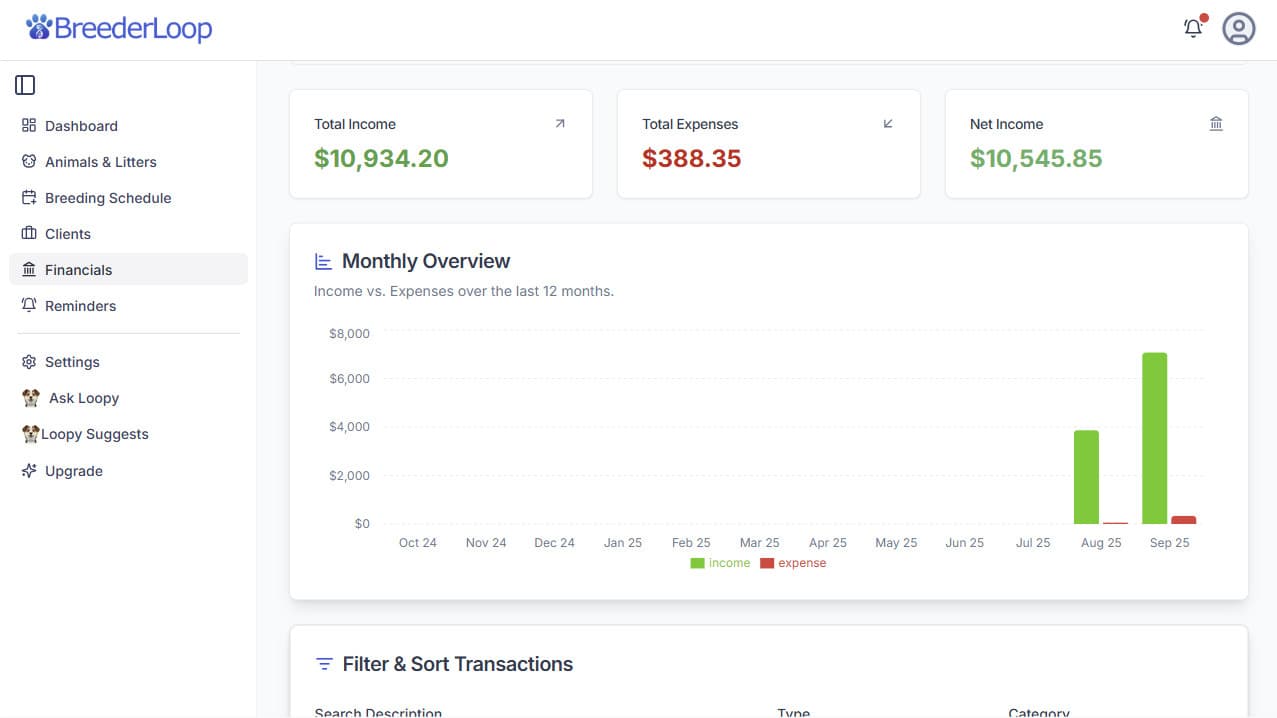This screenshot has height=718, width=1277.
Task: Click the Upgrade button in sidebar
Action: 74,471
